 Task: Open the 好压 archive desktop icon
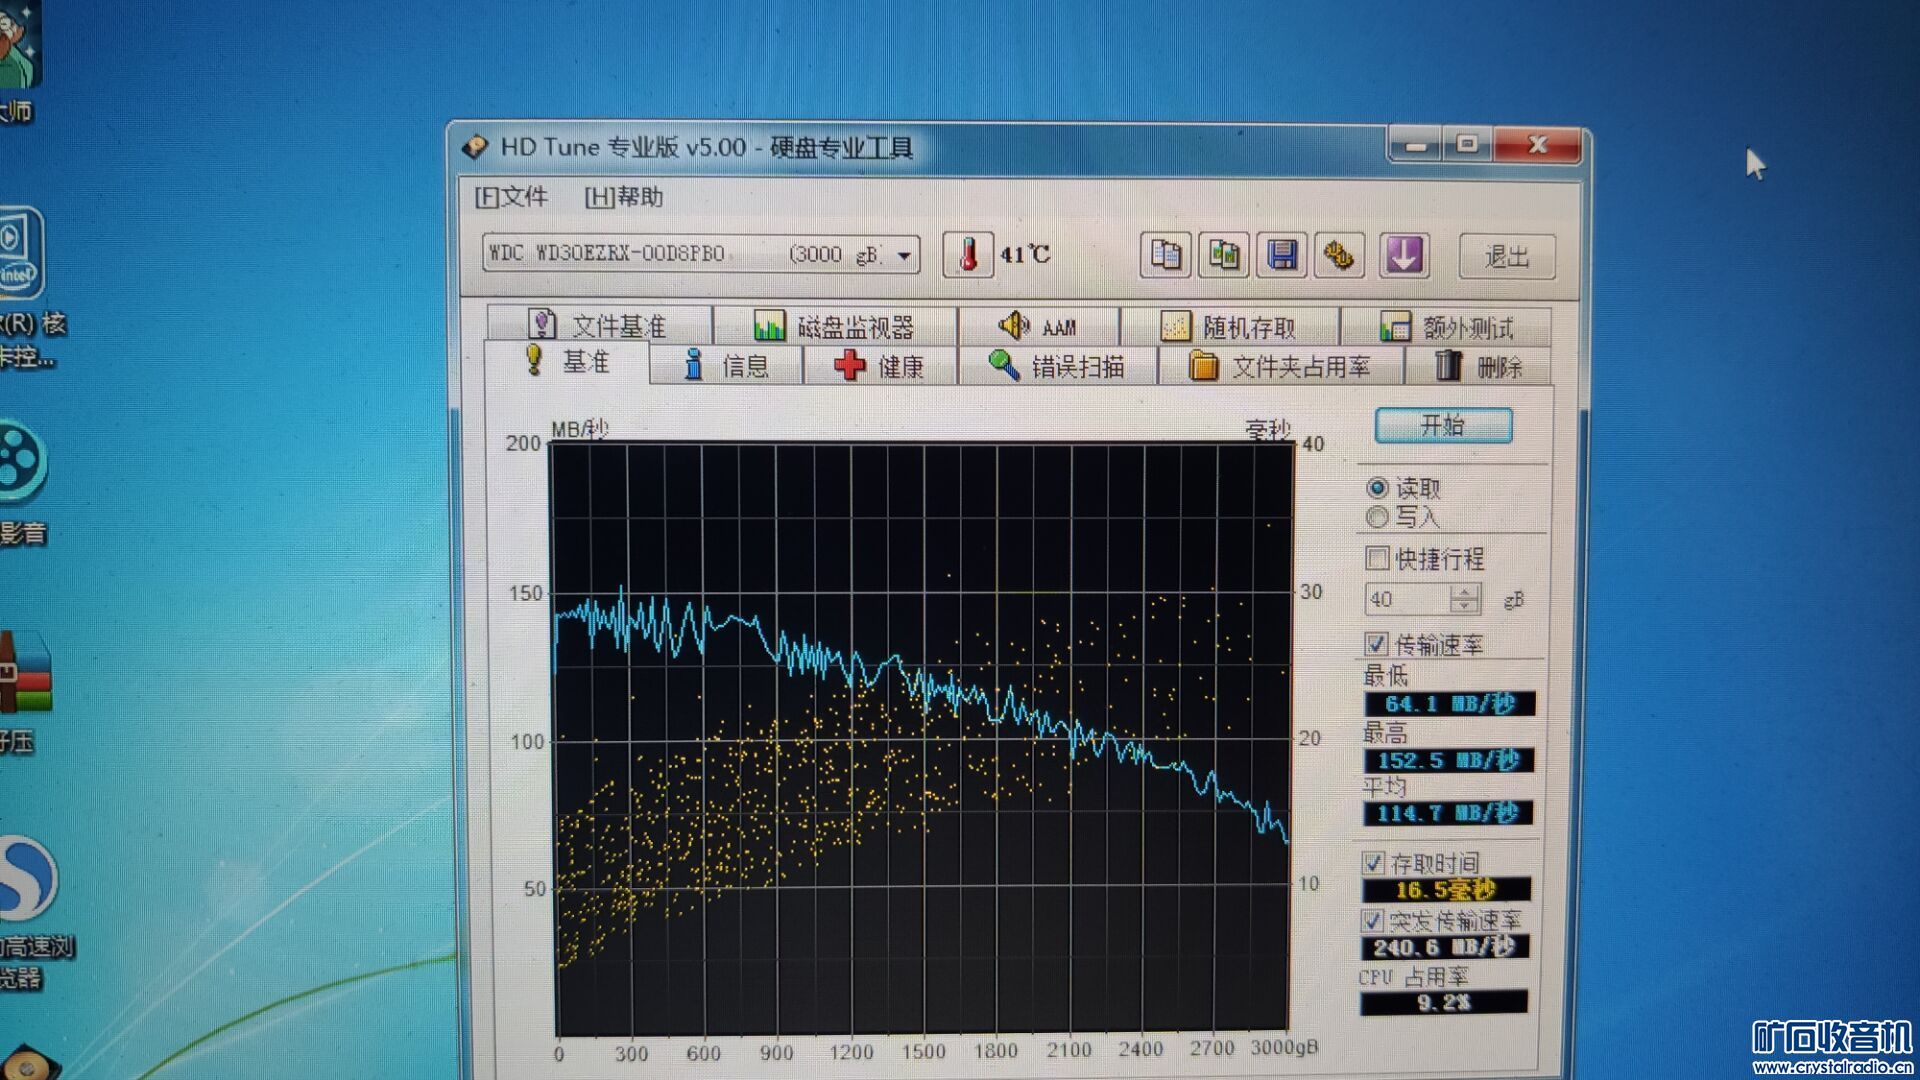coord(24,672)
